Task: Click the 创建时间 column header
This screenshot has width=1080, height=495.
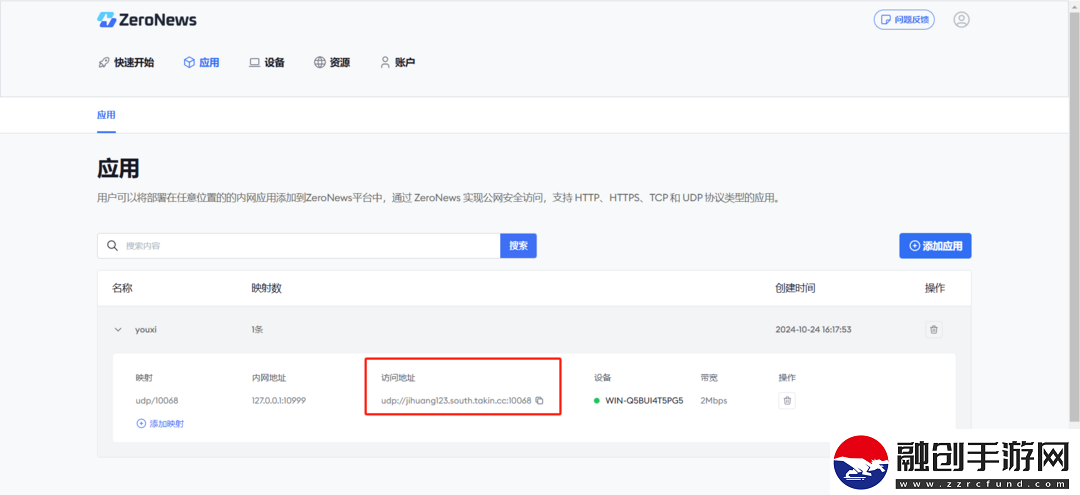Action: coord(796,288)
